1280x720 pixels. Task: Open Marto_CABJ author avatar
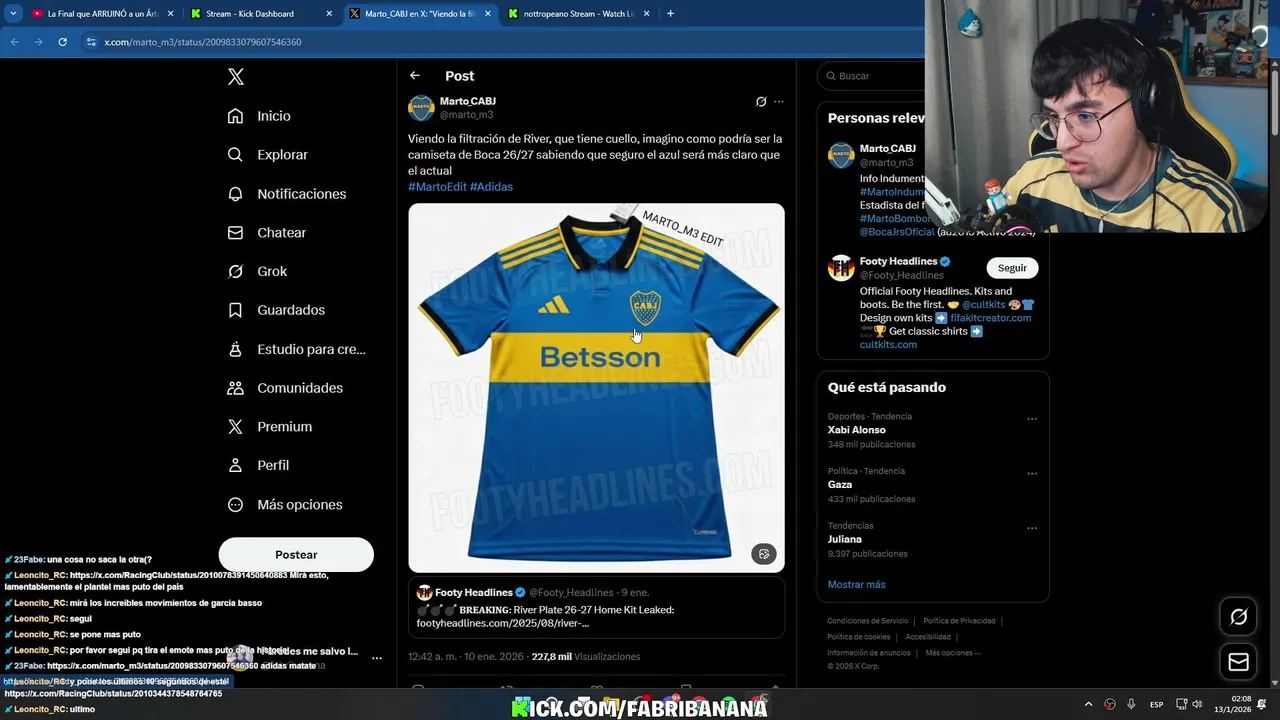click(421, 108)
